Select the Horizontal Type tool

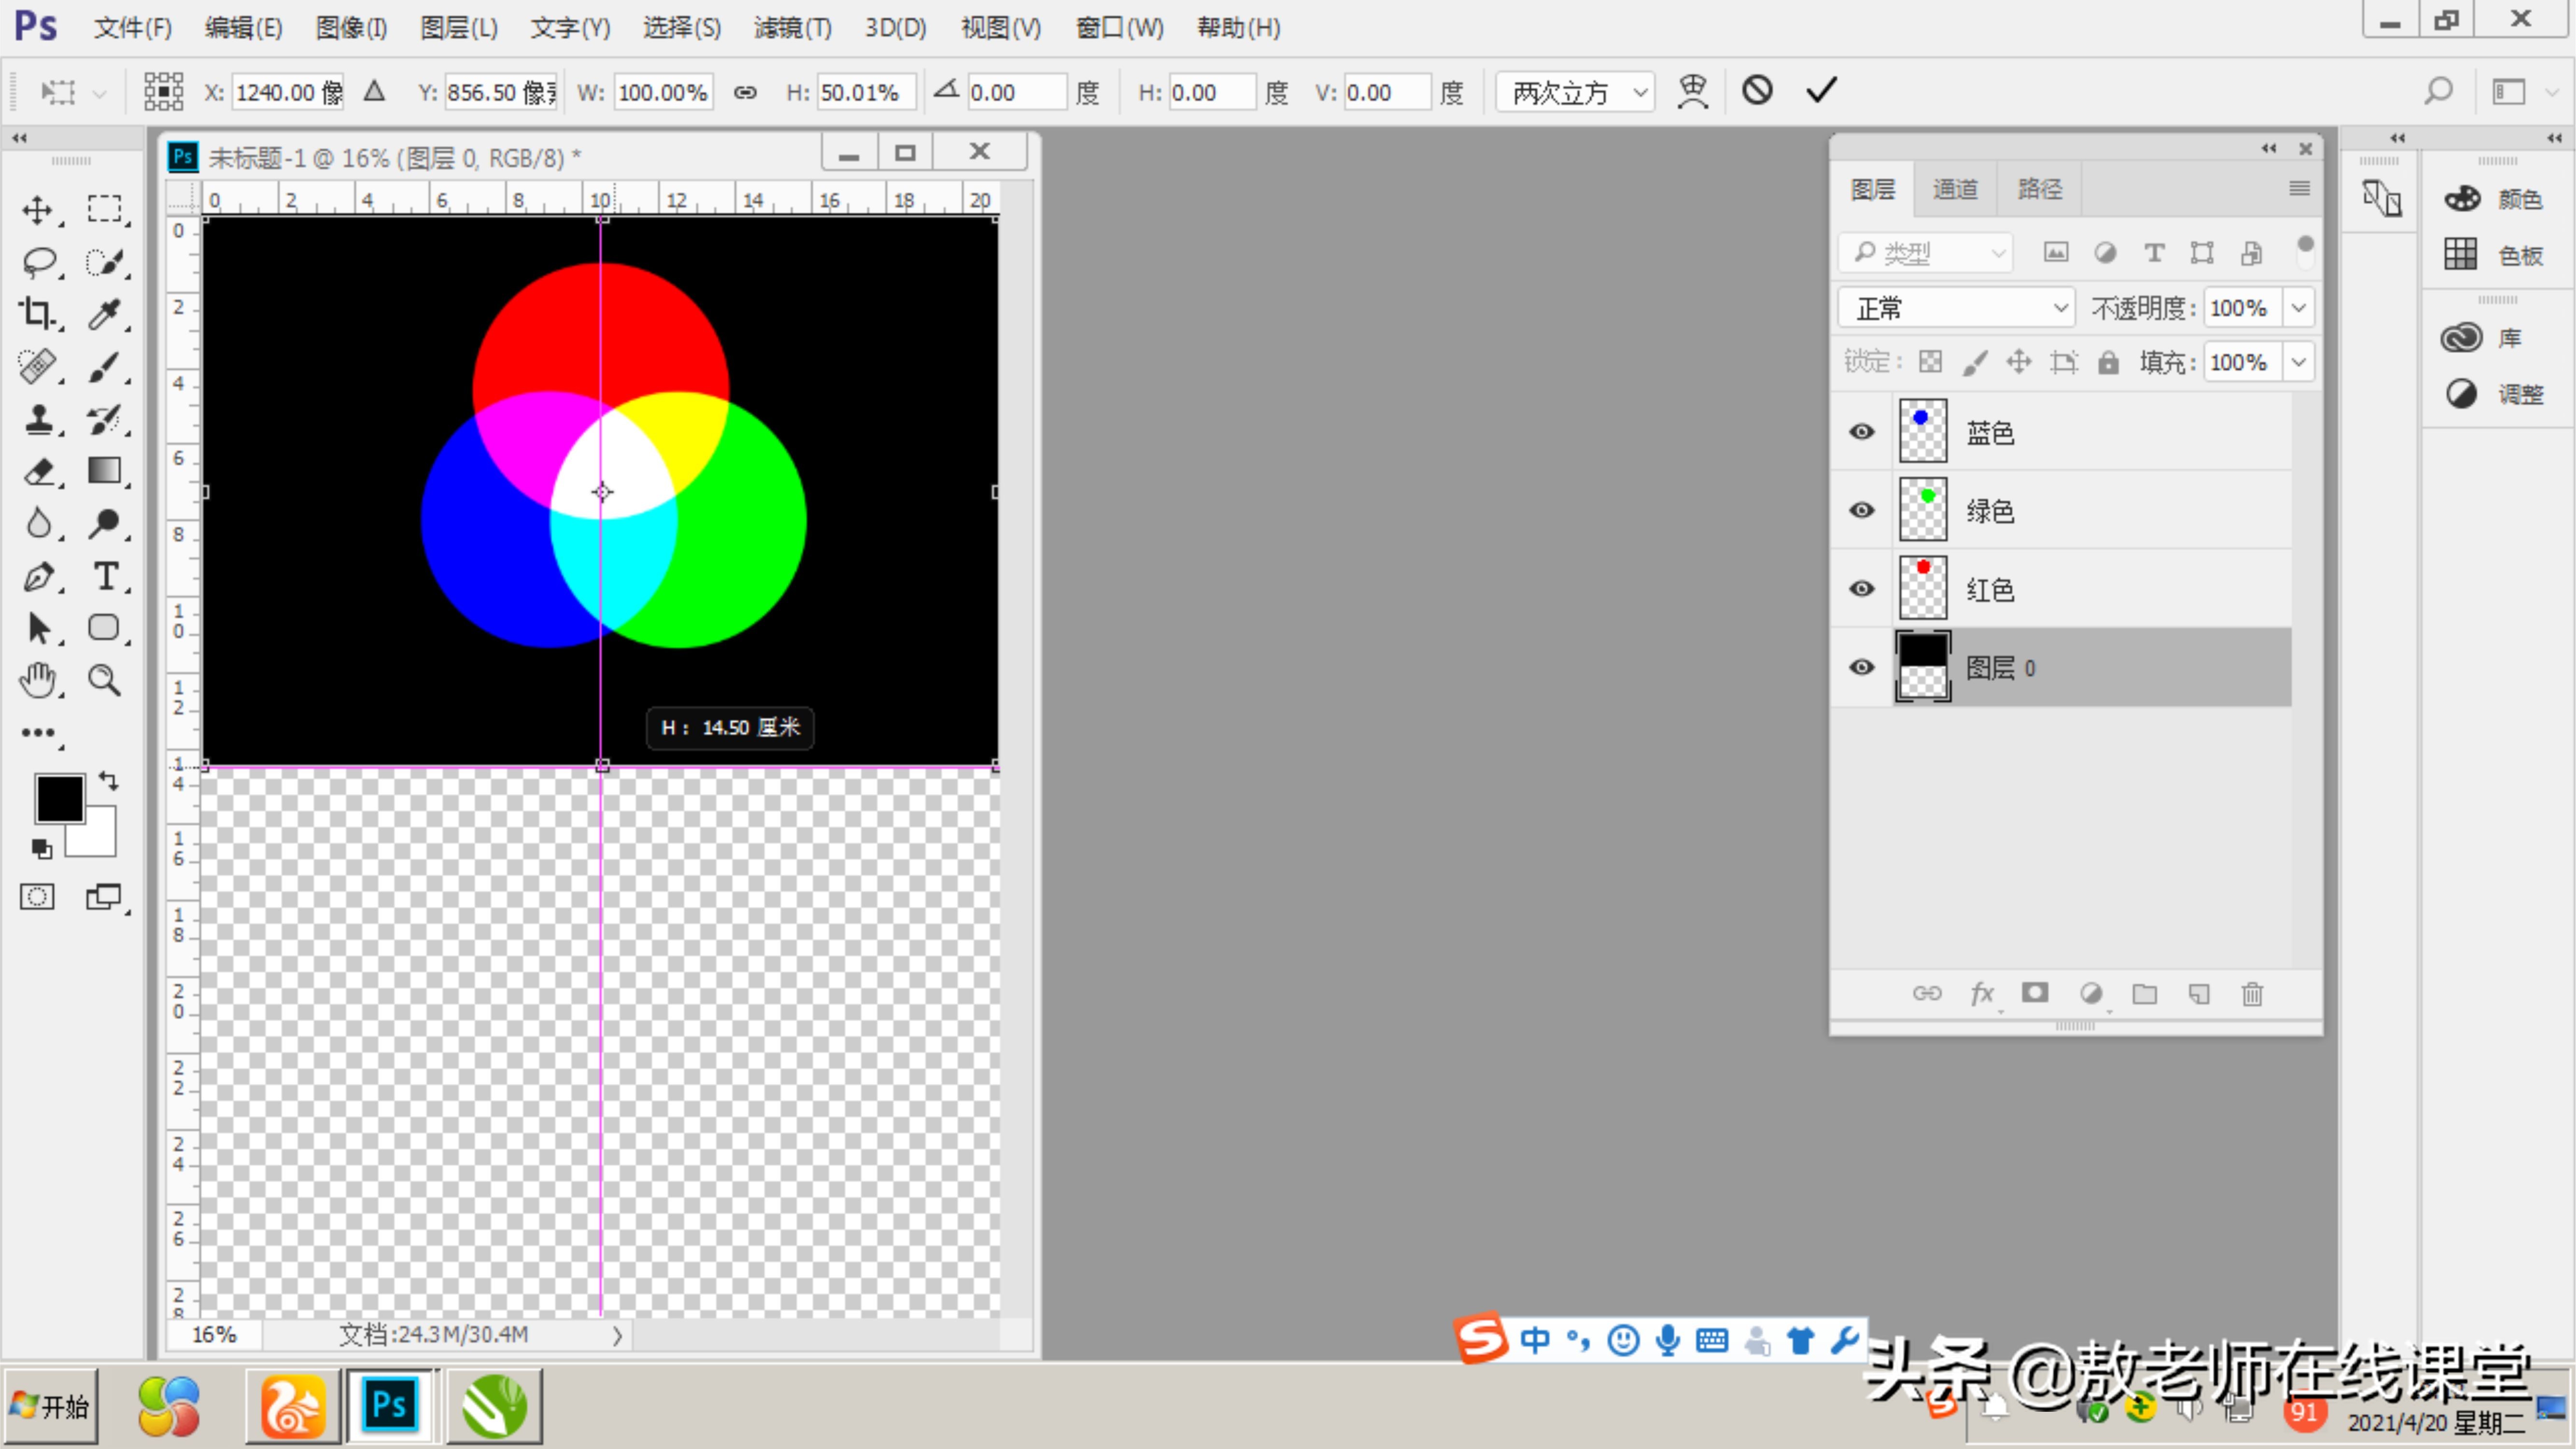105,576
